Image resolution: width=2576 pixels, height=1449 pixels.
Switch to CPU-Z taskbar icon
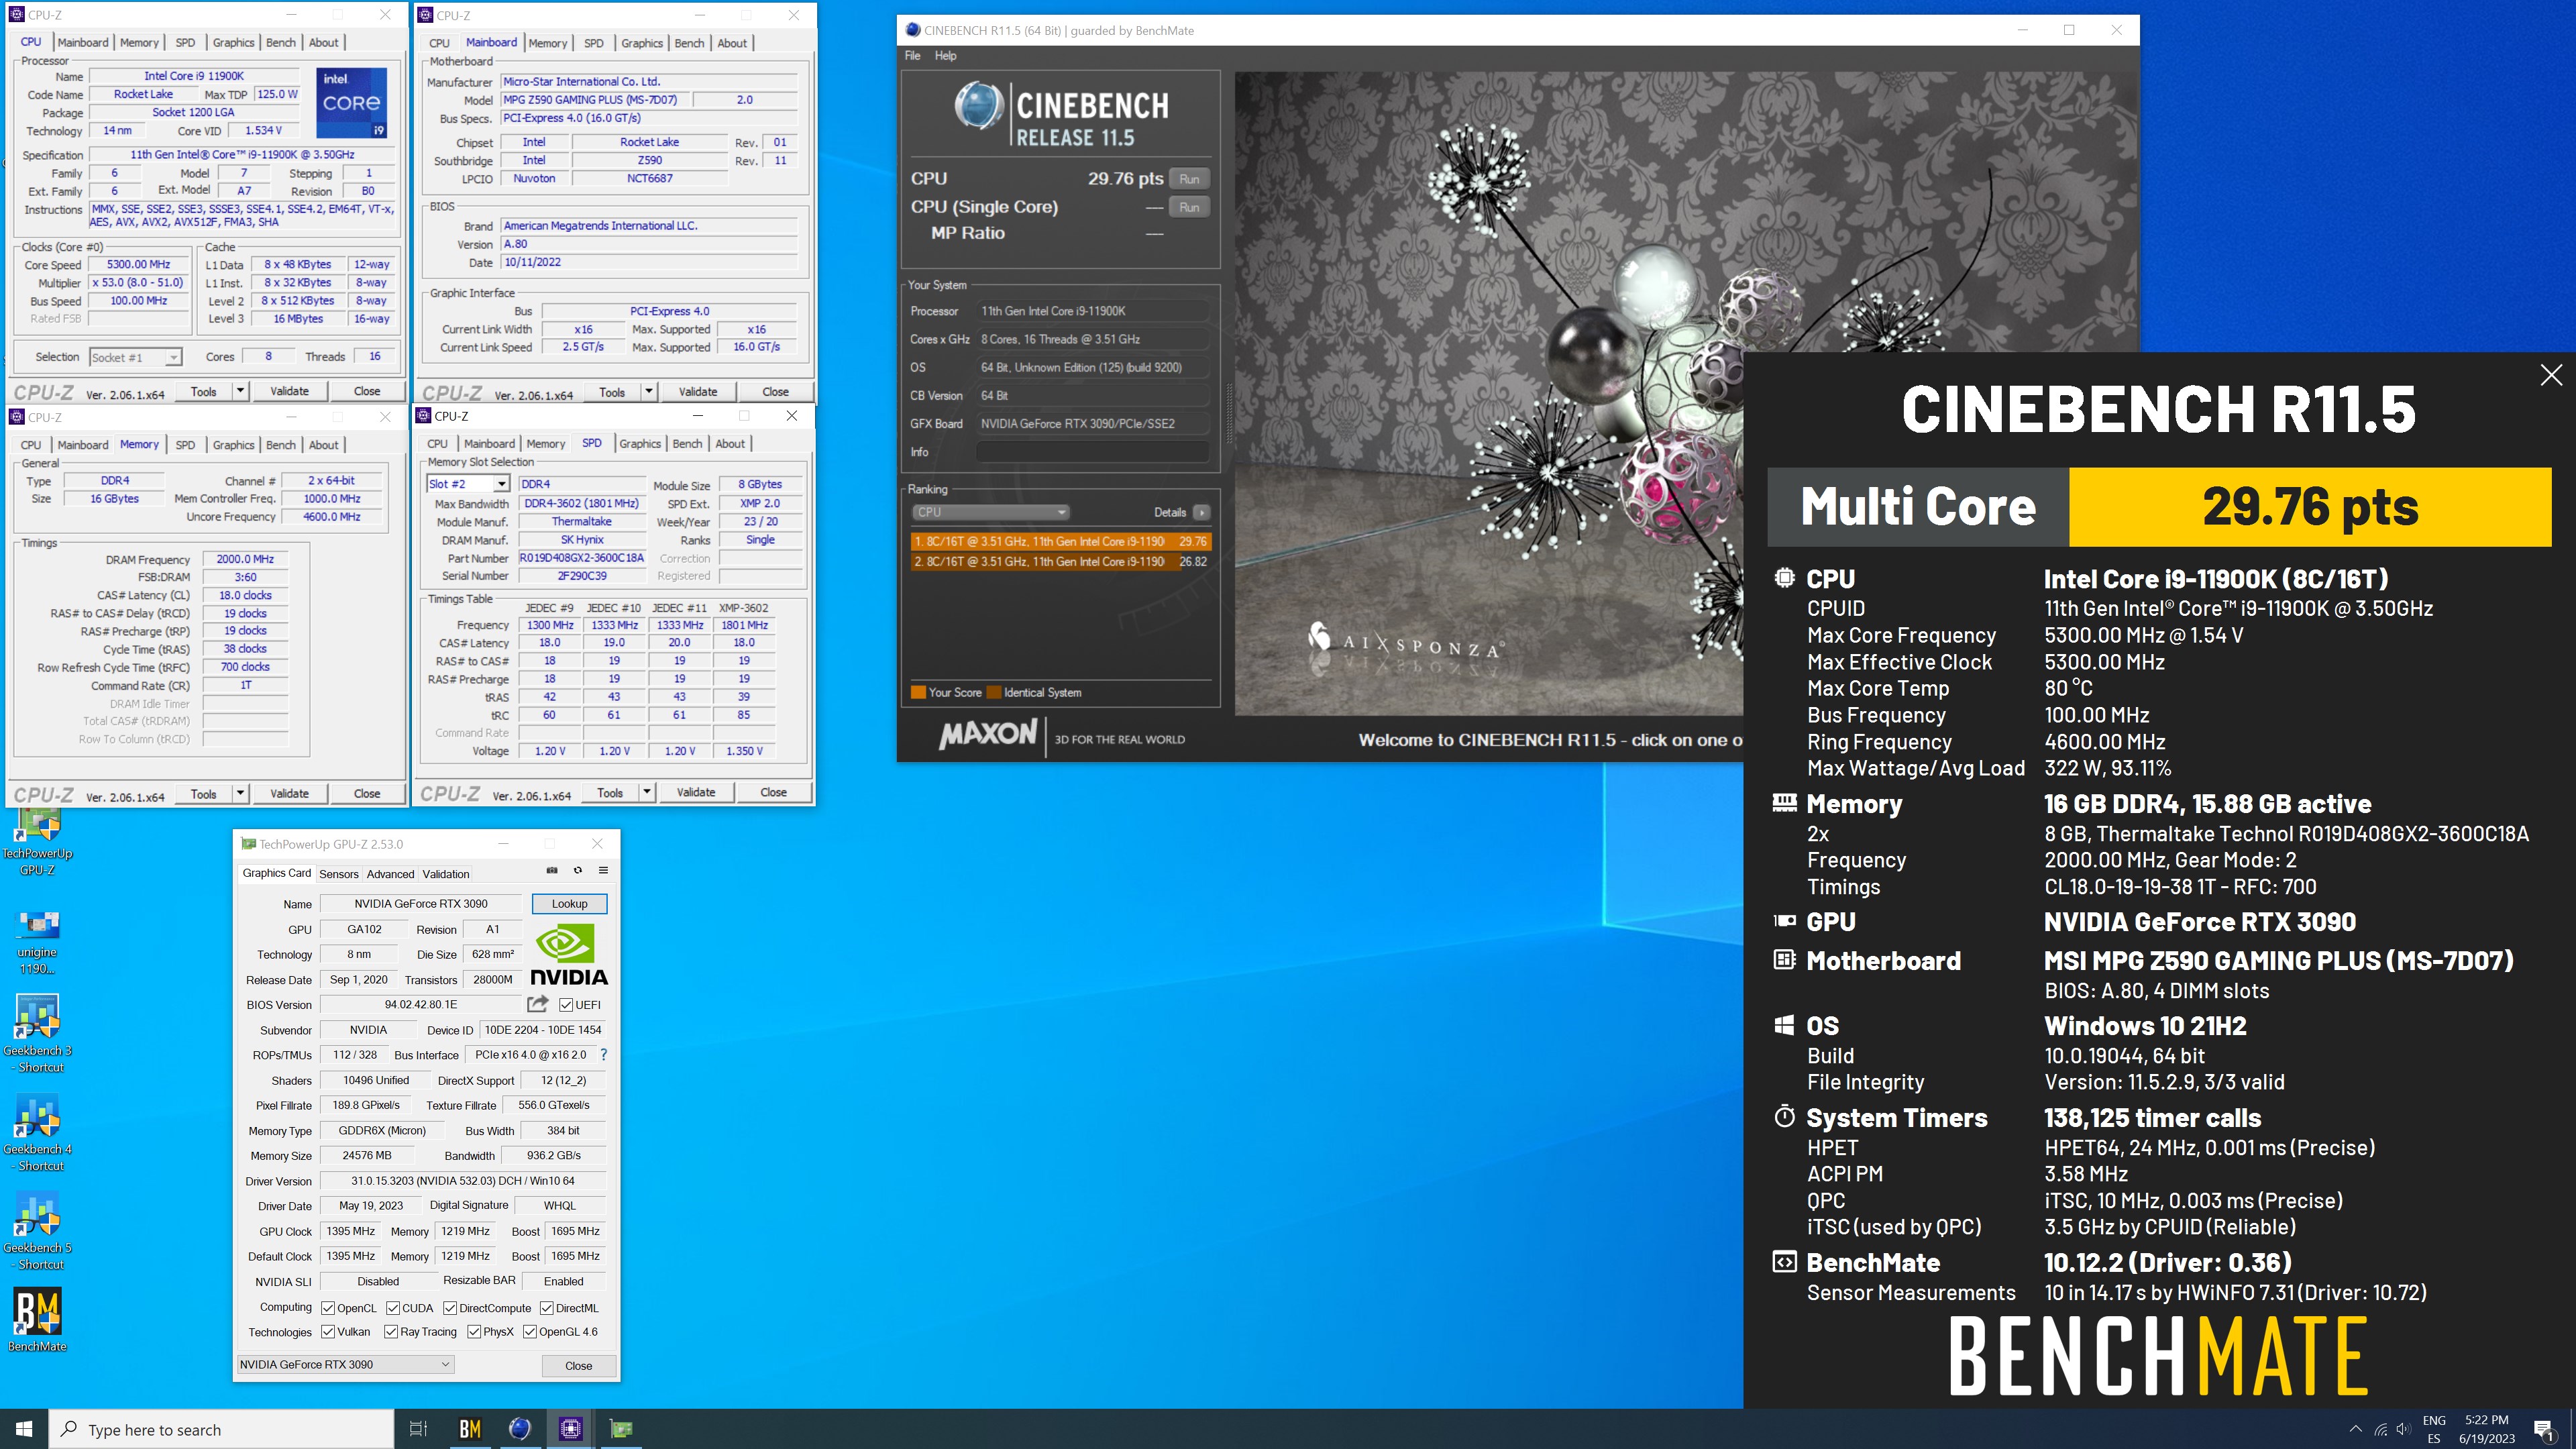click(x=571, y=1429)
